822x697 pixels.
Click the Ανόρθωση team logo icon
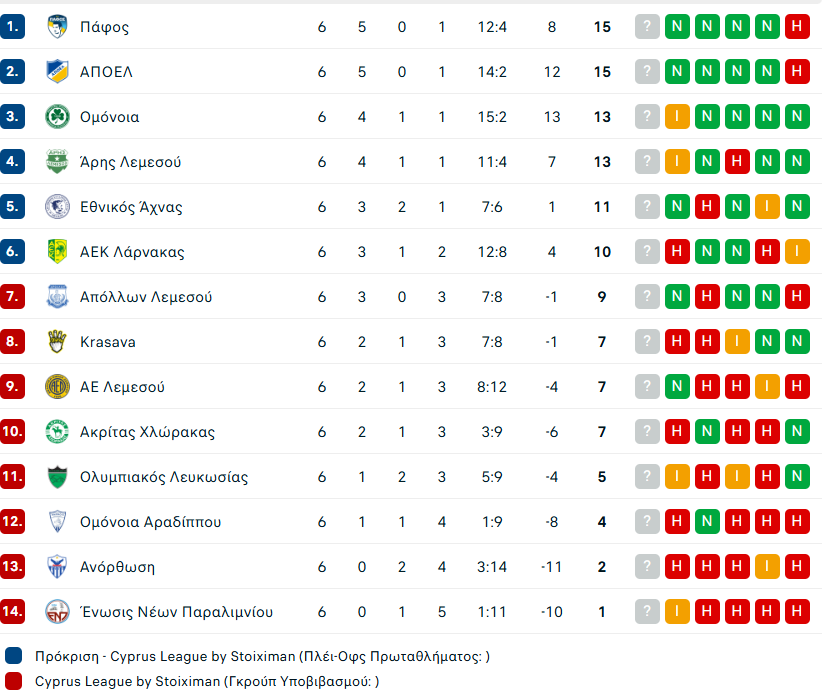pyautogui.click(x=57, y=567)
